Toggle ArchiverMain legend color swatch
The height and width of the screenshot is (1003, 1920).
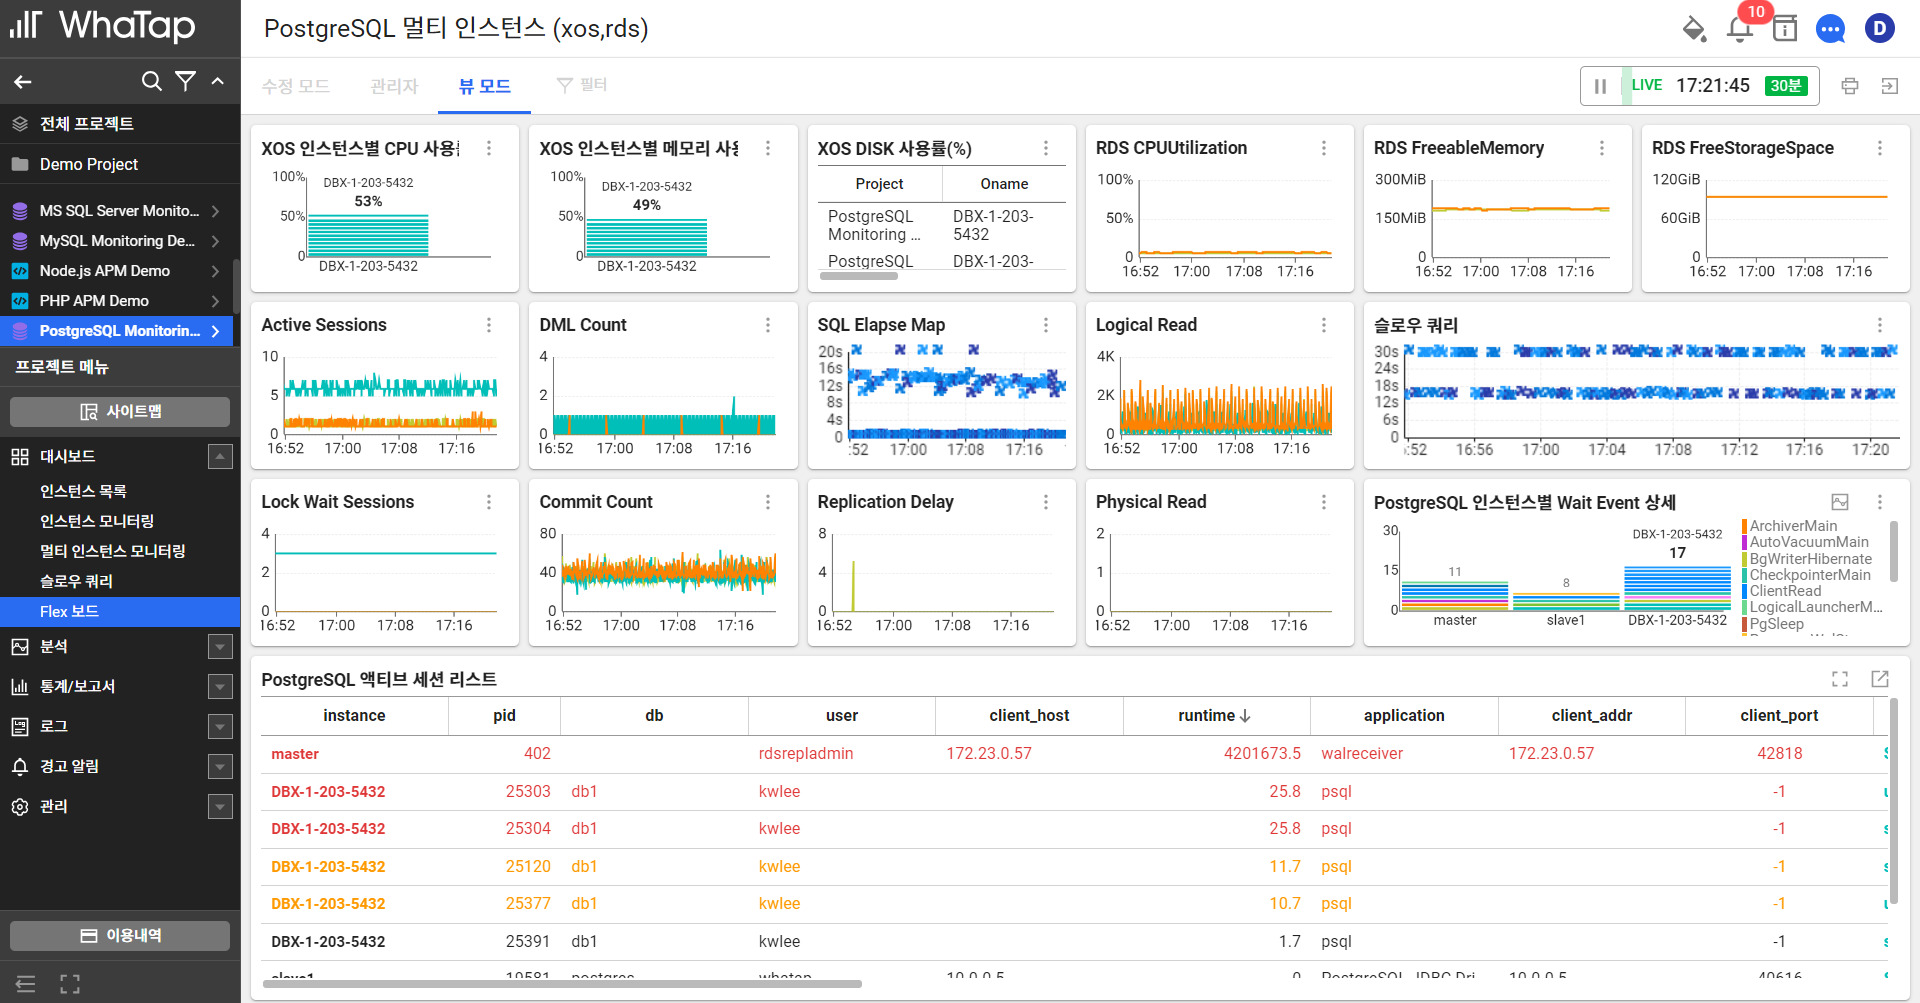click(1744, 526)
